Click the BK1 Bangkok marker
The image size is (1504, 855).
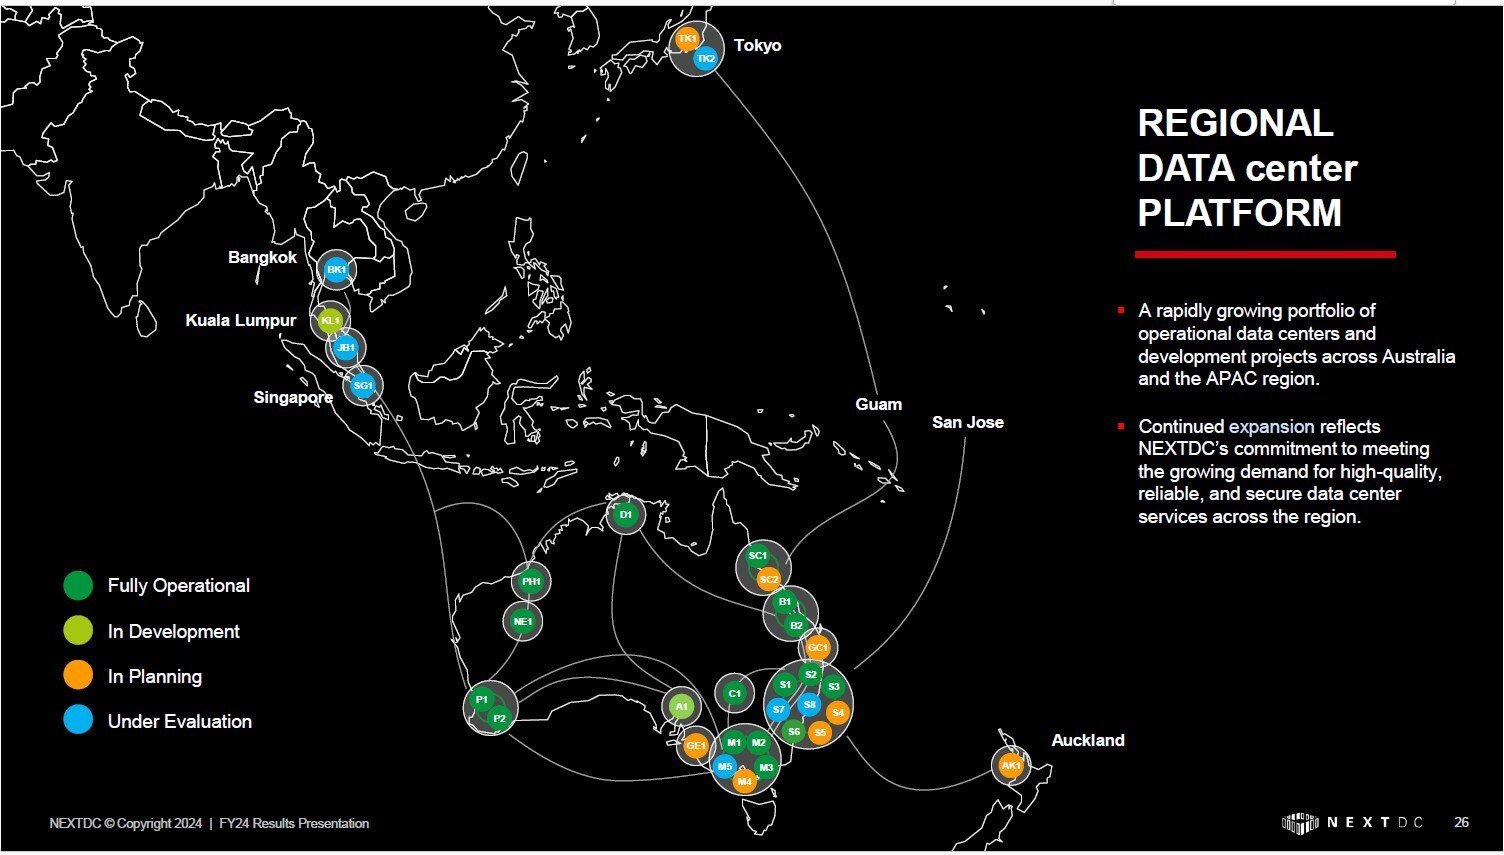pyautogui.click(x=336, y=268)
